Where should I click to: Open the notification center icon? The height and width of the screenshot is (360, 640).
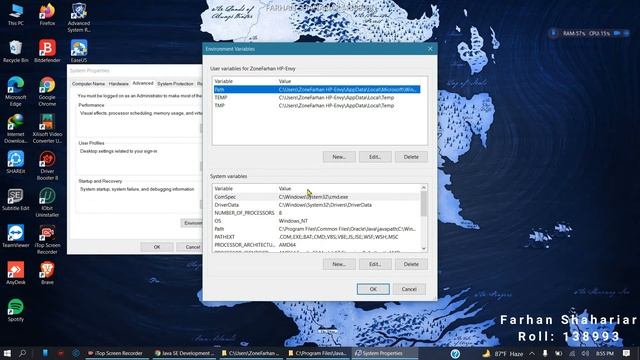(627, 353)
